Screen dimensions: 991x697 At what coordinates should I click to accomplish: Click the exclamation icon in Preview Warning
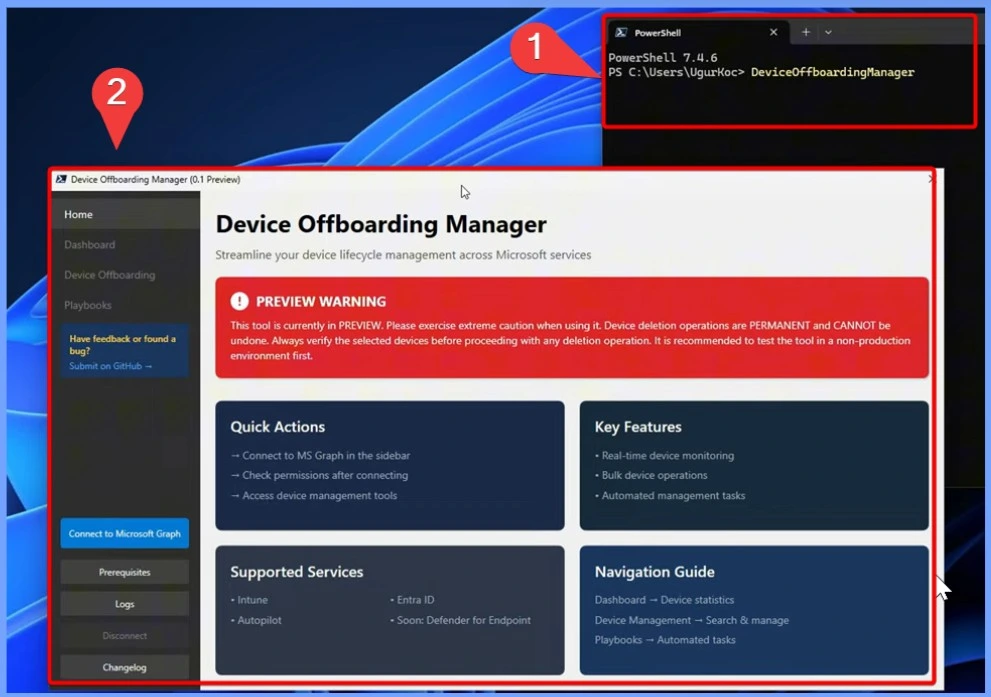pos(240,301)
